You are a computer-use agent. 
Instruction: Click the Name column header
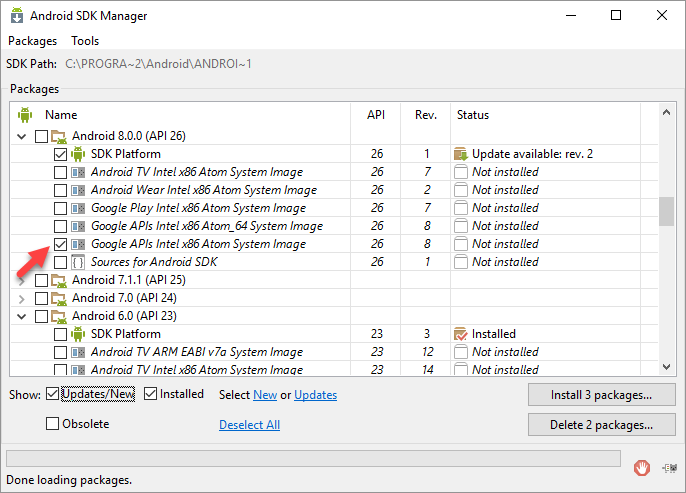61,115
